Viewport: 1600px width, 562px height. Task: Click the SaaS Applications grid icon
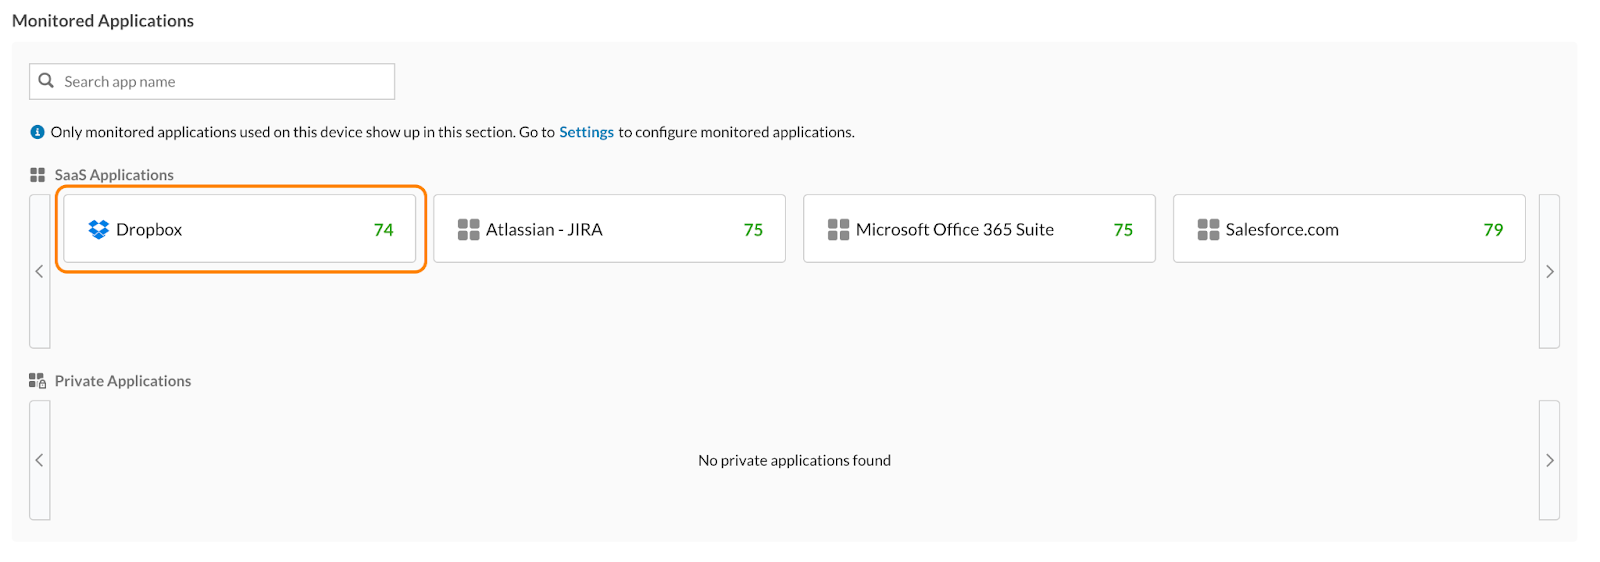click(x=38, y=175)
